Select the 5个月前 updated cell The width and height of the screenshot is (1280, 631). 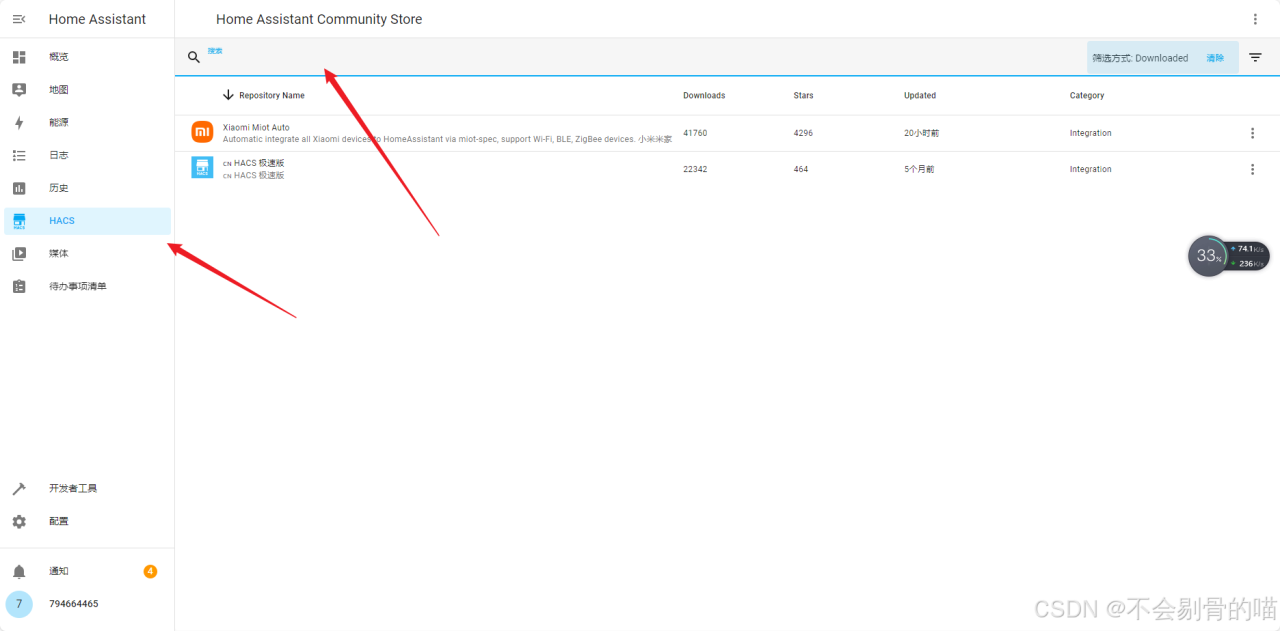click(x=919, y=169)
